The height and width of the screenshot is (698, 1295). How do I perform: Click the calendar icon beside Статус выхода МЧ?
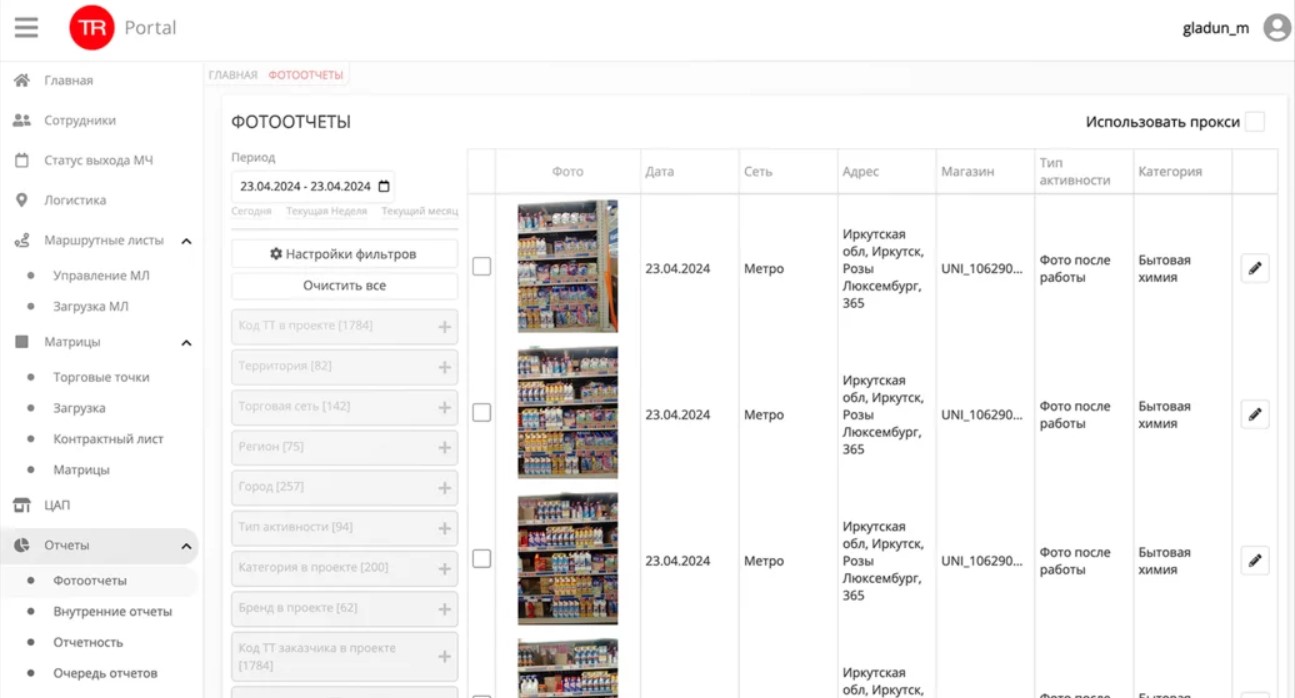click(x=22, y=160)
